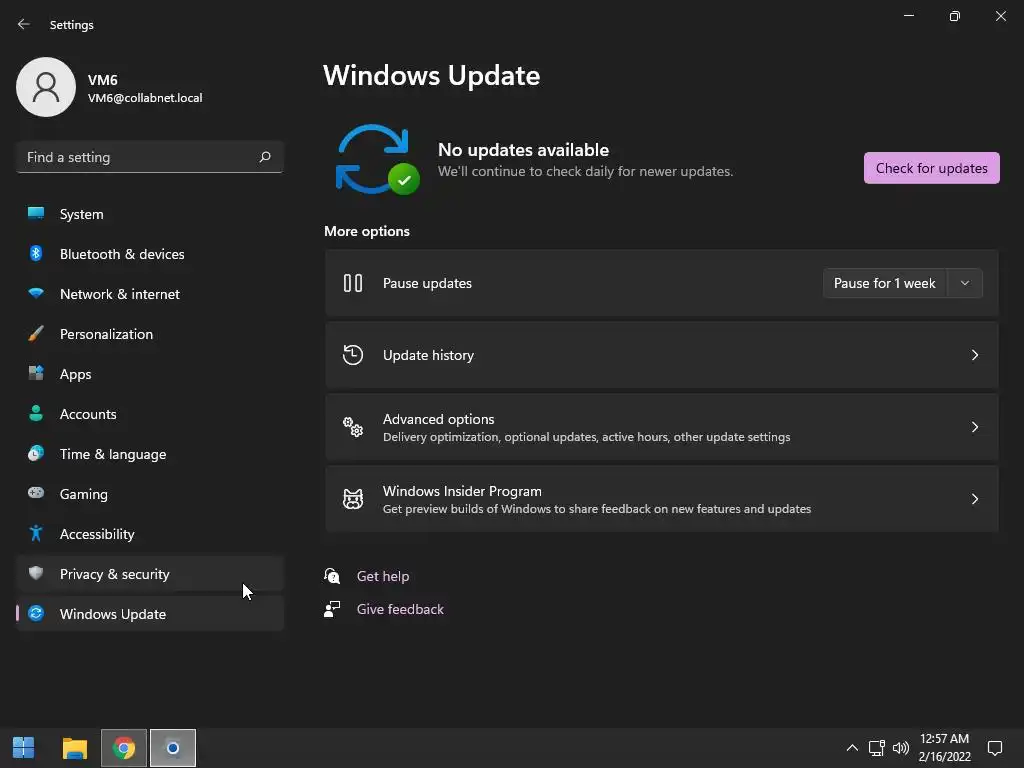
Task: Click the Pause updates label
Action: tap(427, 283)
